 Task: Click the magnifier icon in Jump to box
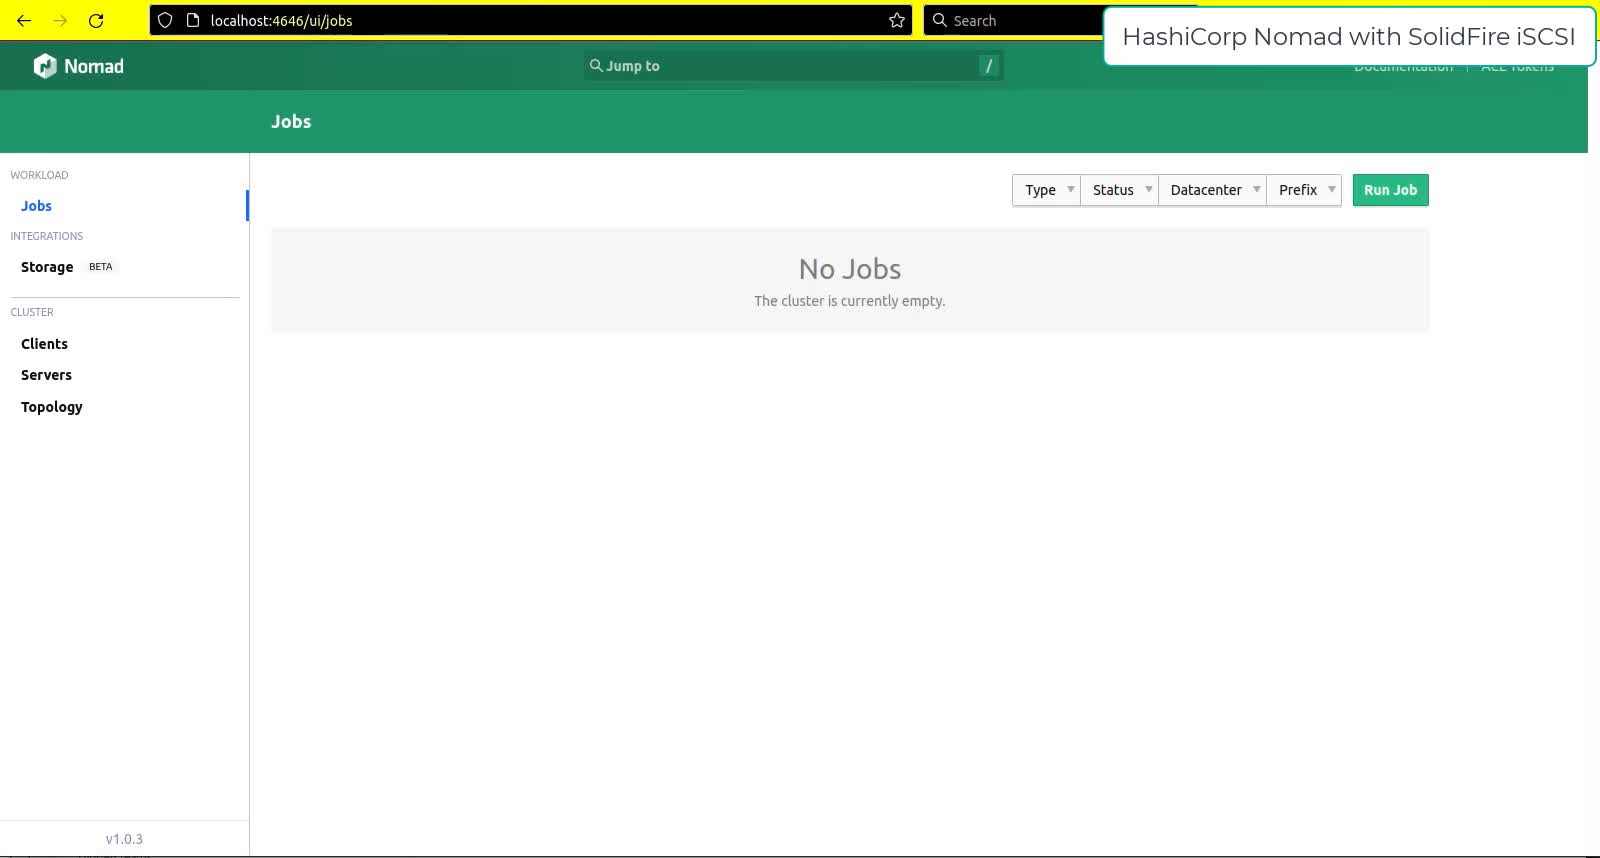[596, 65]
